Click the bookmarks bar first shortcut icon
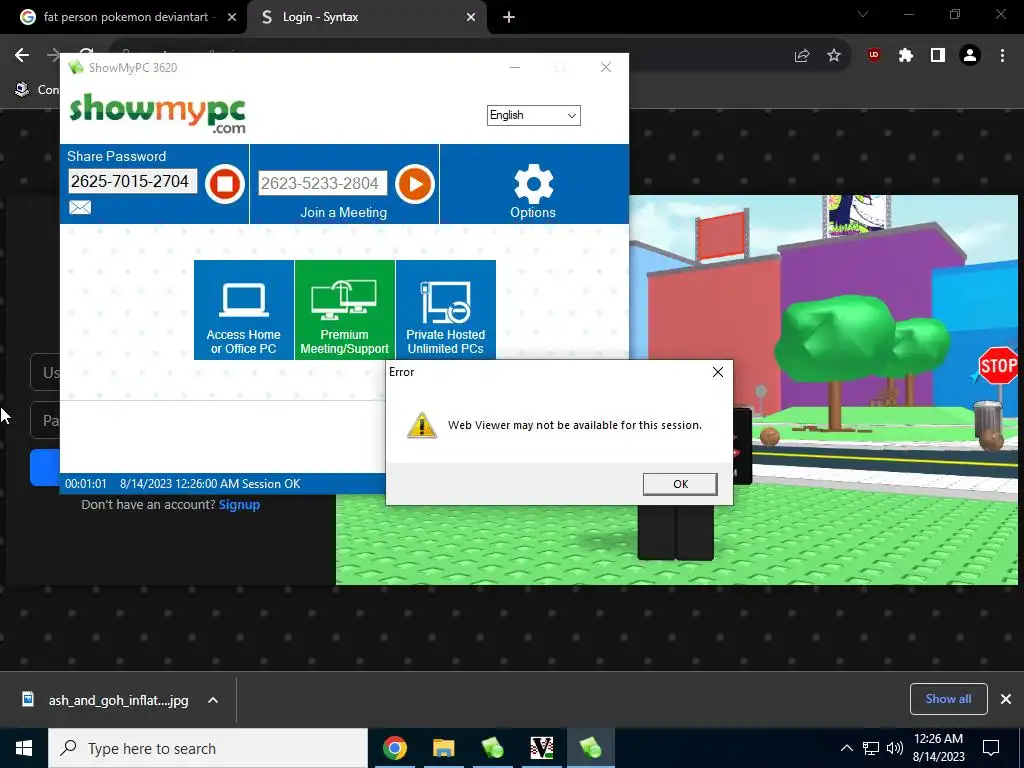The height and width of the screenshot is (768, 1024). (x=22, y=89)
